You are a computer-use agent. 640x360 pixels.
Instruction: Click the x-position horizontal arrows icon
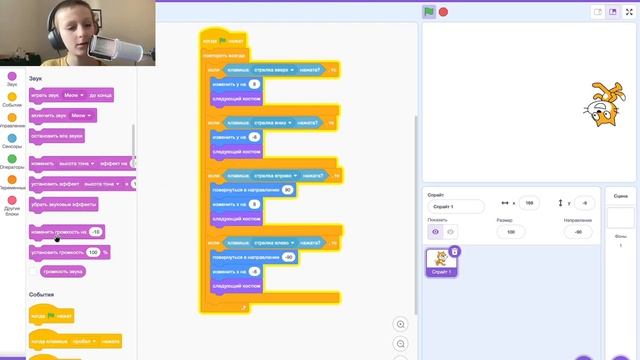tap(505, 203)
